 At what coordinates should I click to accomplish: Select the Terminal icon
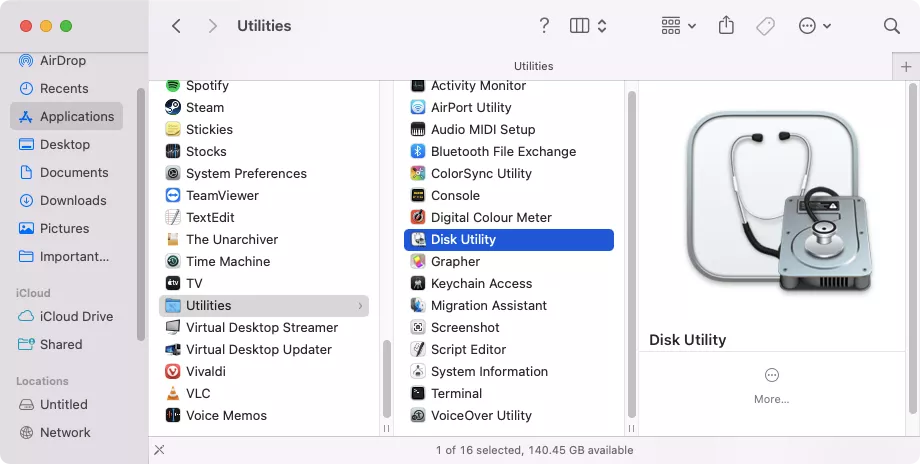(x=418, y=393)
